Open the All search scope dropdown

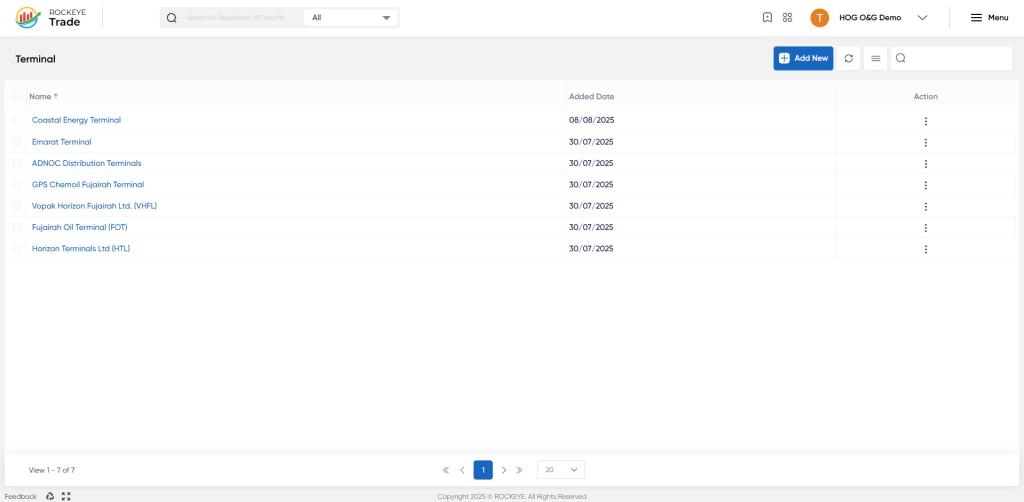(x=351, y=18)
